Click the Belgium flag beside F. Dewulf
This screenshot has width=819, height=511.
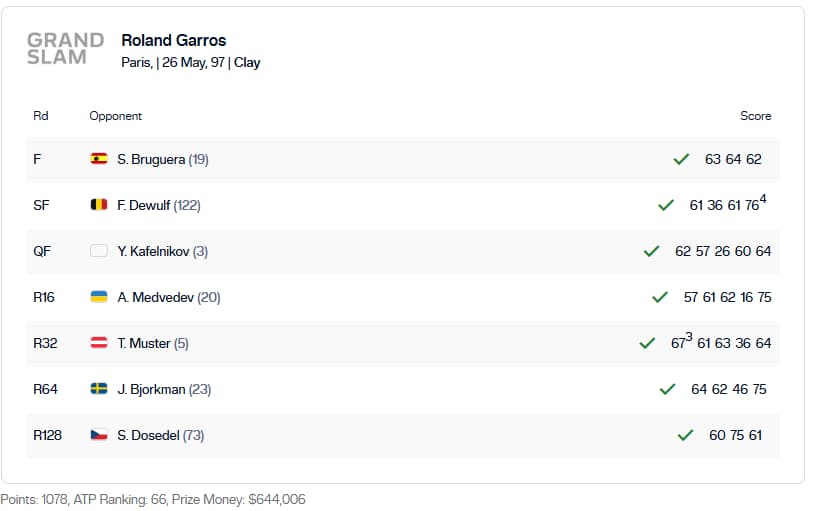pos(99,205)
